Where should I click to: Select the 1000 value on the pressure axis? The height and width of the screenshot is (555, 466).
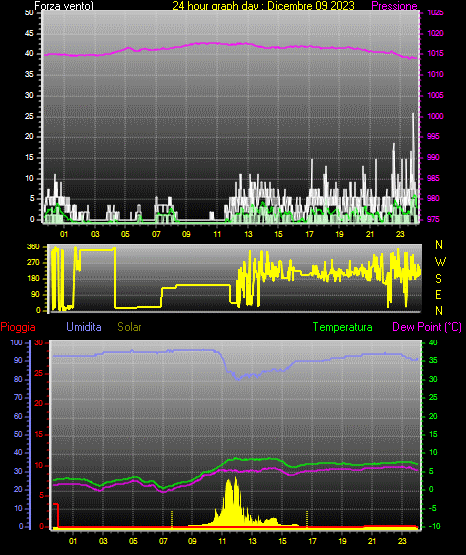tap(435, 116)
